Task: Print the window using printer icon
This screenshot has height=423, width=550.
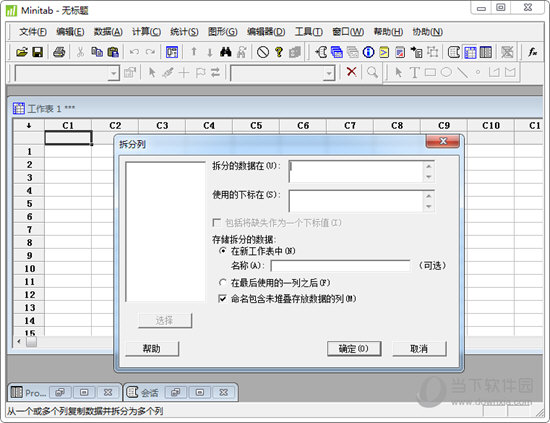Action: (x=59, y=52)
